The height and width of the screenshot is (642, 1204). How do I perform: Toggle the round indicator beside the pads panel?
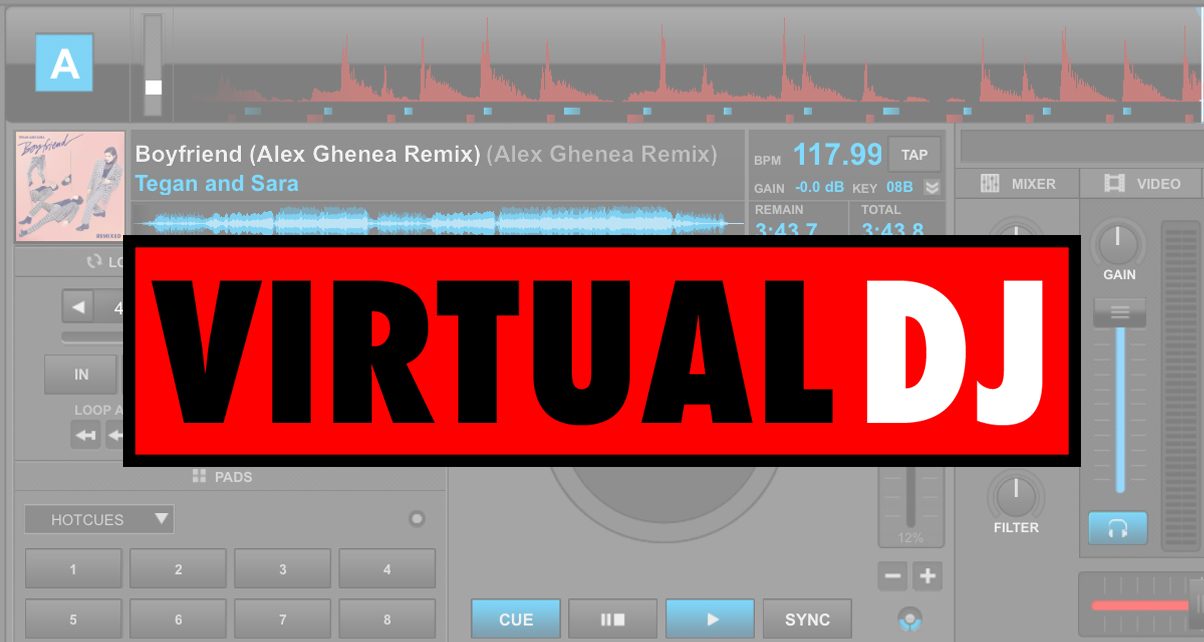coord(416,519)
